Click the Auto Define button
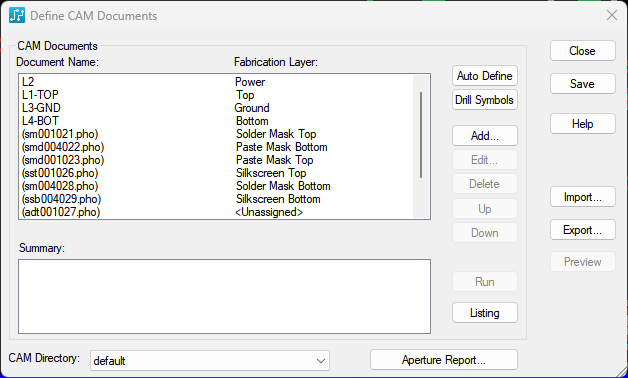The image size is (628, 378). [485, 76]
